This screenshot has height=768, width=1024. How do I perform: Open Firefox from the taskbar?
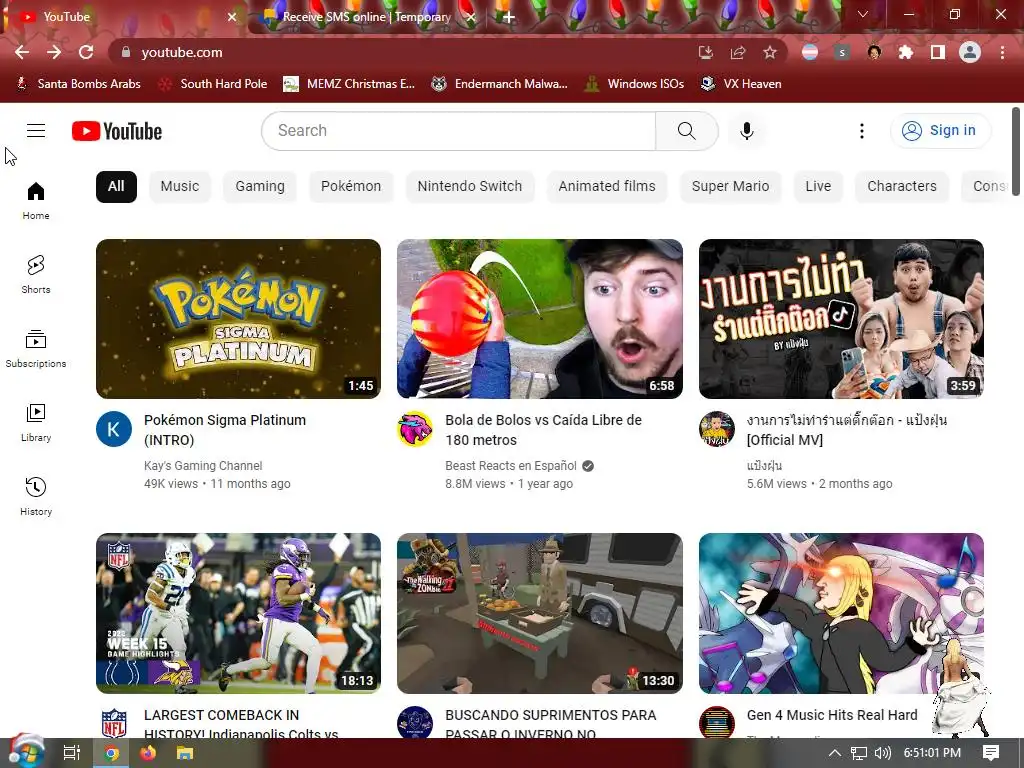point(148,753)
